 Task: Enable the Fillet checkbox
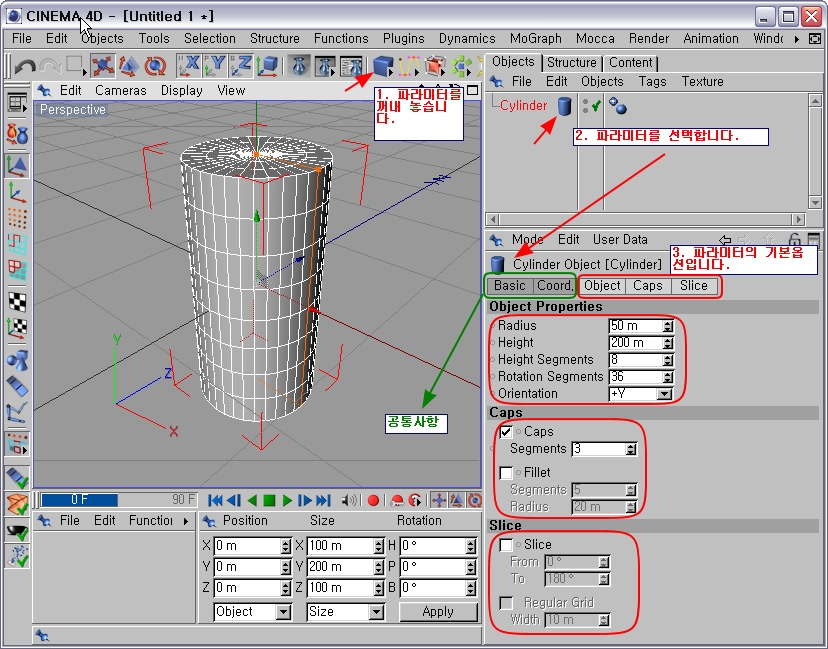(506, 473)
